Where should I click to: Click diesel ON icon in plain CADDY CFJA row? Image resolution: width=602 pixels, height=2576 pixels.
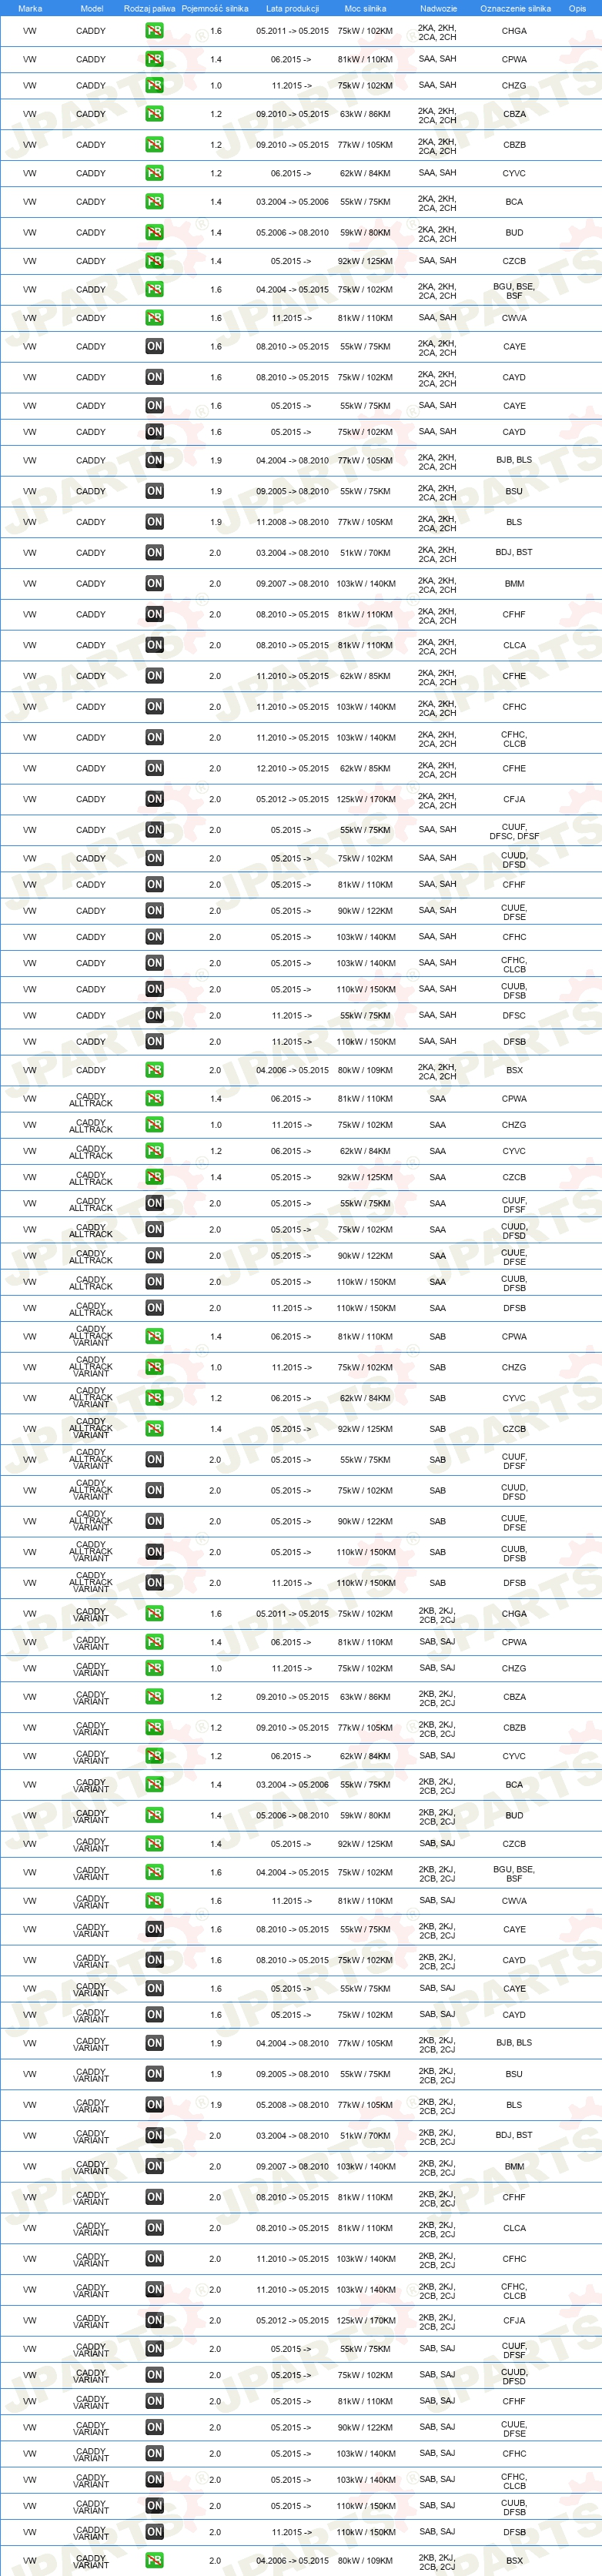154,800
